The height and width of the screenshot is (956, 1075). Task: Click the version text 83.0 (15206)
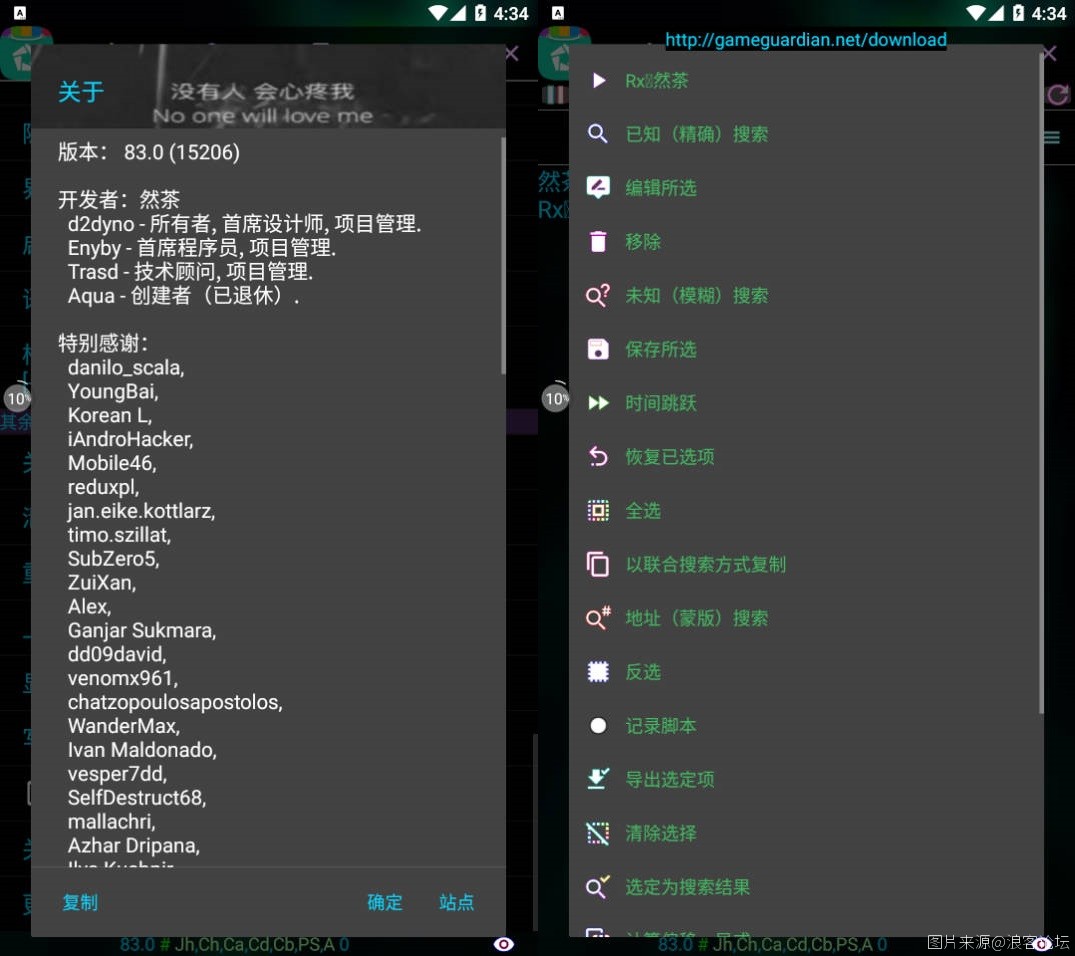pyautogui.click(x=182, y=152)
